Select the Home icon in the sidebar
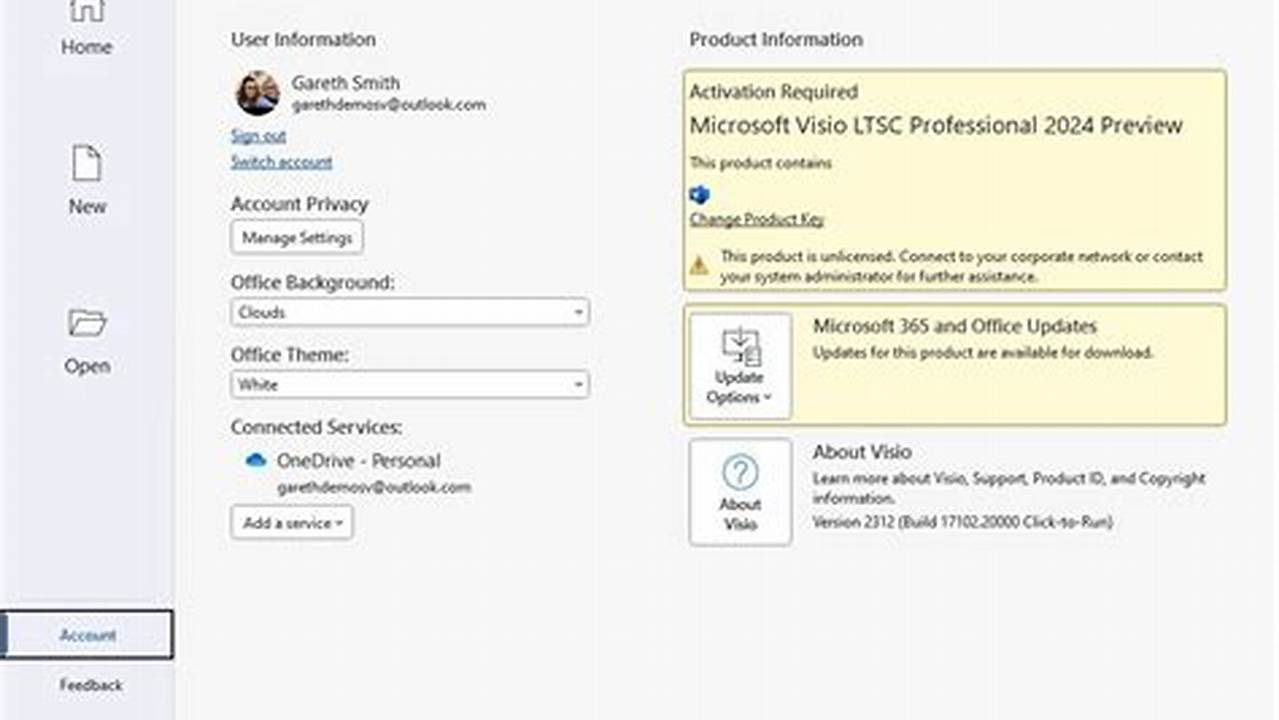 [x=88, y=20]
